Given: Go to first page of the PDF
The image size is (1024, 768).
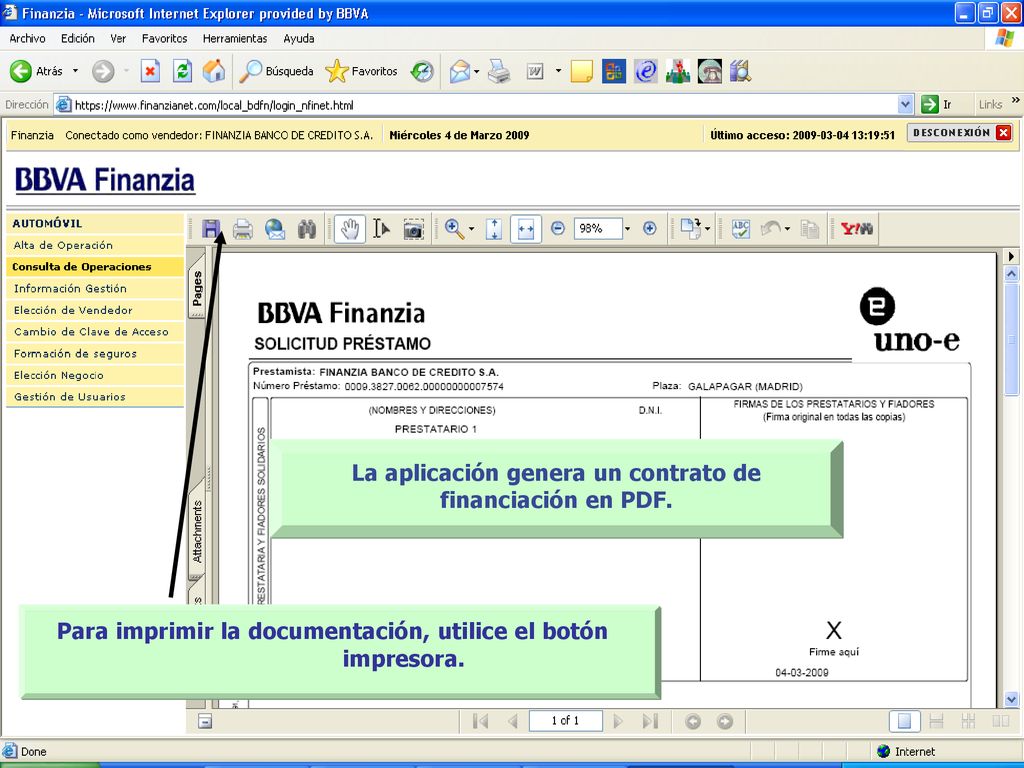Looking at the screenshot, I should pyautogui.click(x=480, y=721).
